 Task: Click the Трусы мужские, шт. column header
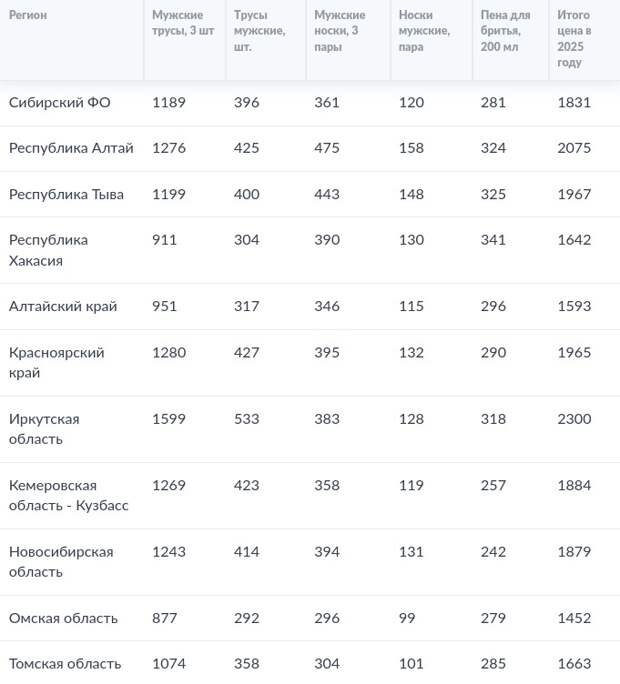pos(259,31)
